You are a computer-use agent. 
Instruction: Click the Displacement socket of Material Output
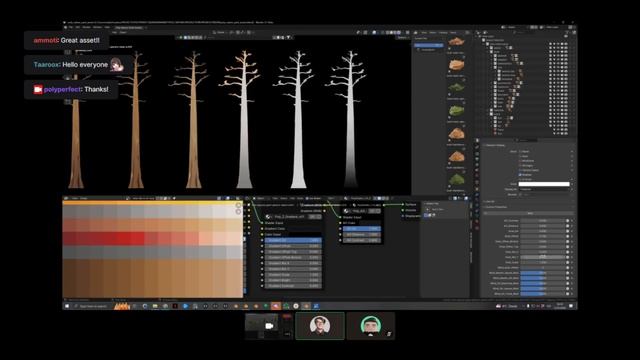coord(403,216)
